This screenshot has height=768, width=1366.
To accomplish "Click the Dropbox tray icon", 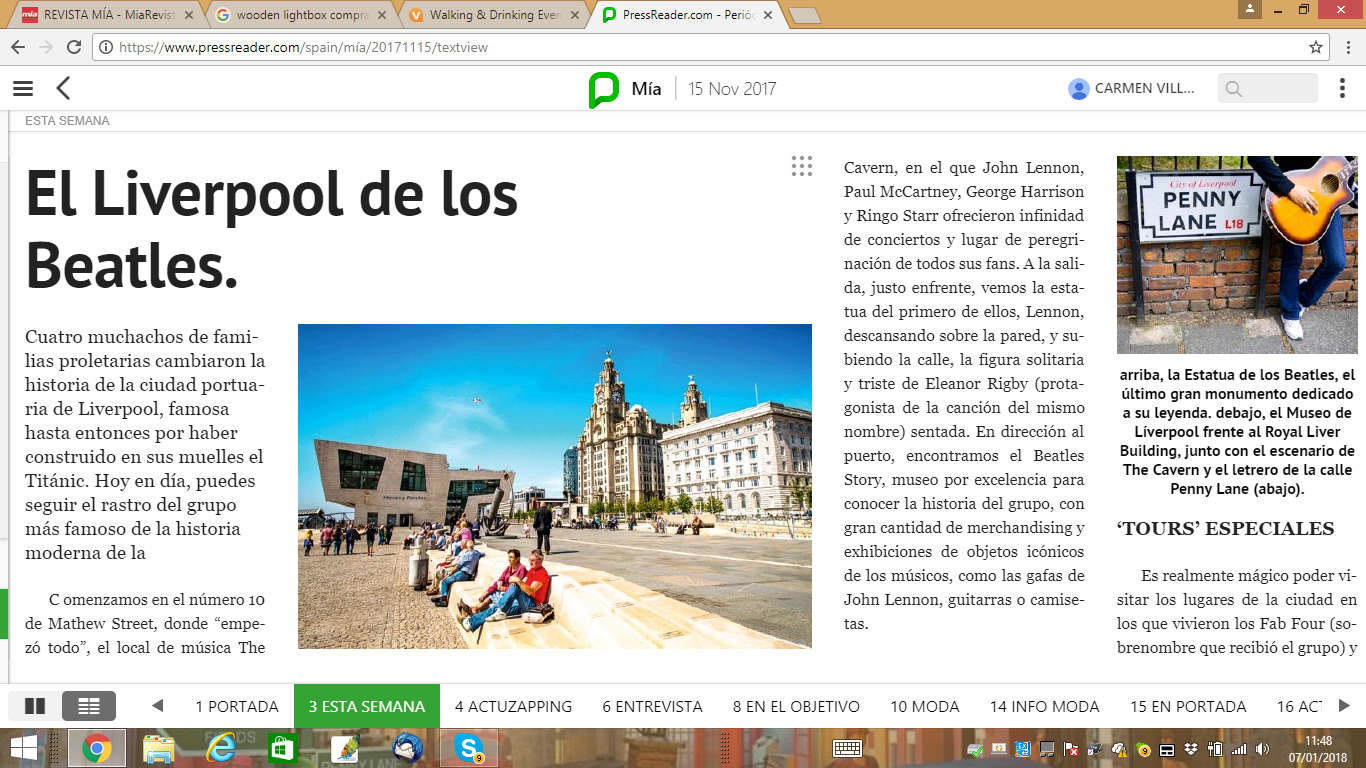I will (x=1192, y=749).
